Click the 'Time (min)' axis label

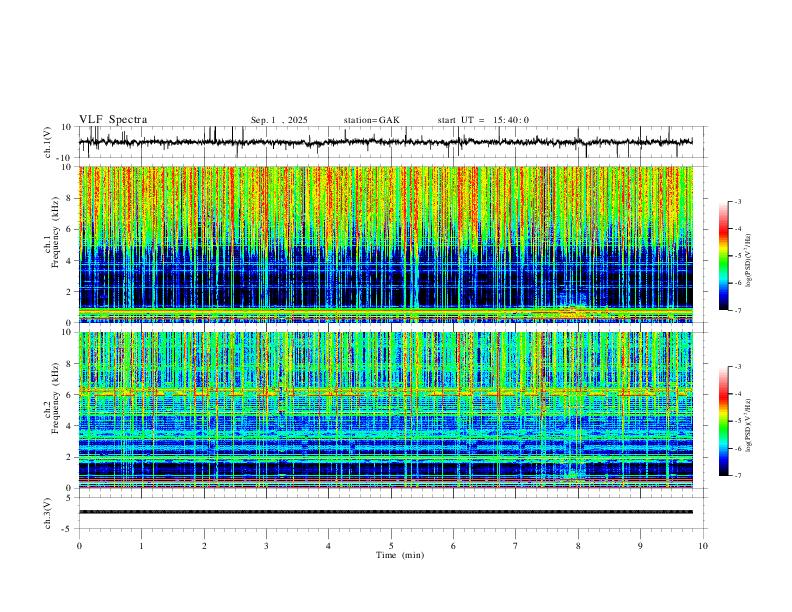400,555
